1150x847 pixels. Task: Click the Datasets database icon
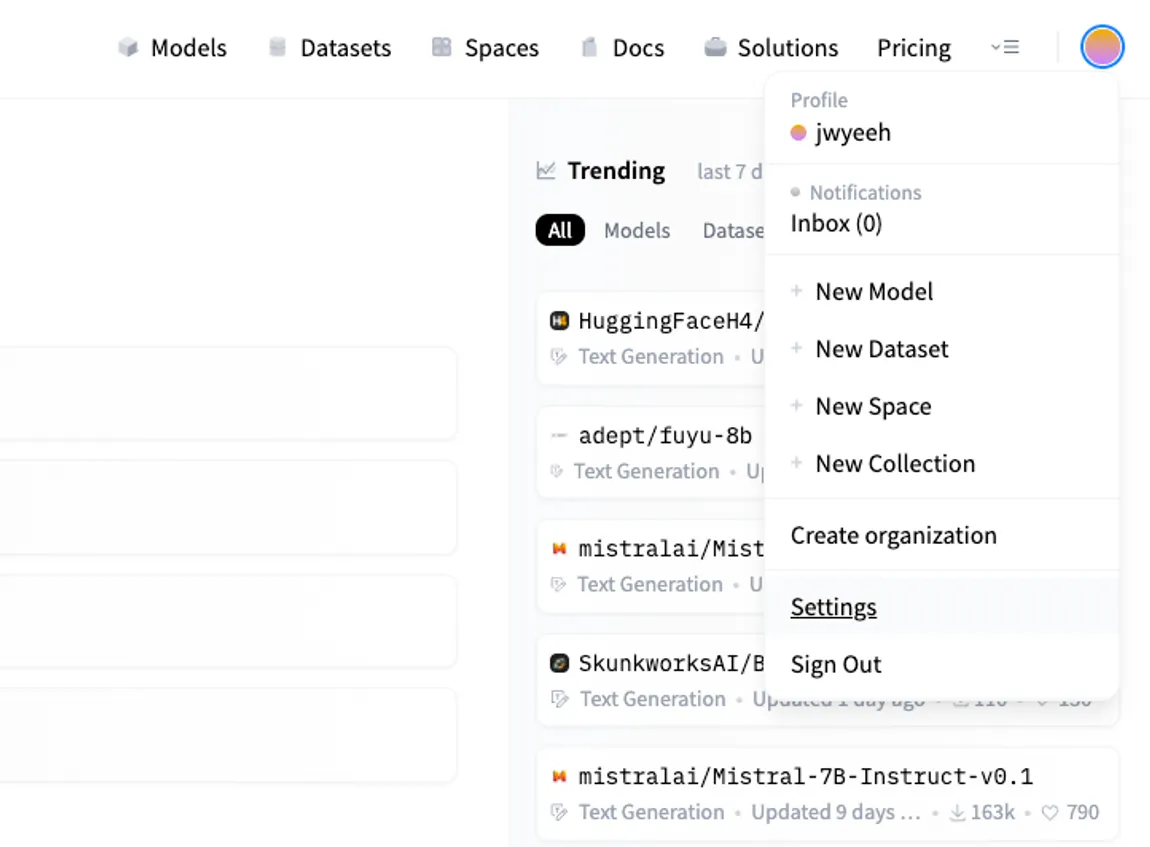(x=278, y=47)
